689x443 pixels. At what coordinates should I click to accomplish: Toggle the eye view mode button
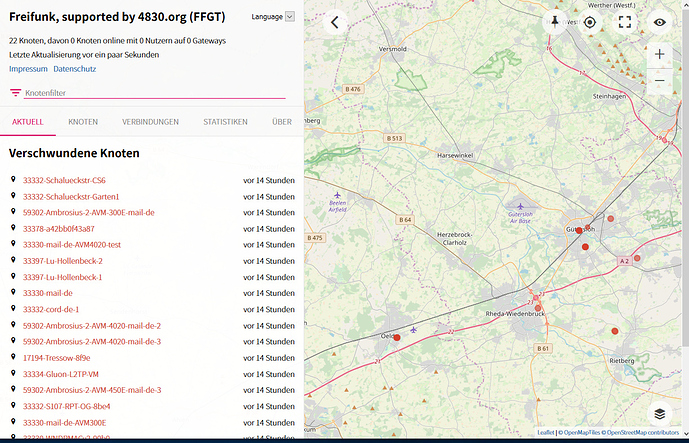660,22
